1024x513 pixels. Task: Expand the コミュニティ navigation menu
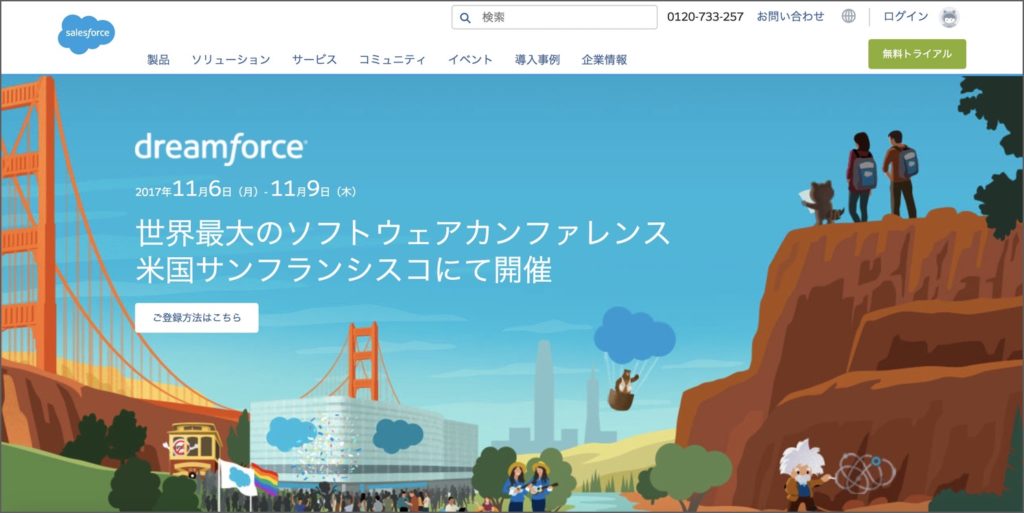[x=392, y=59]
